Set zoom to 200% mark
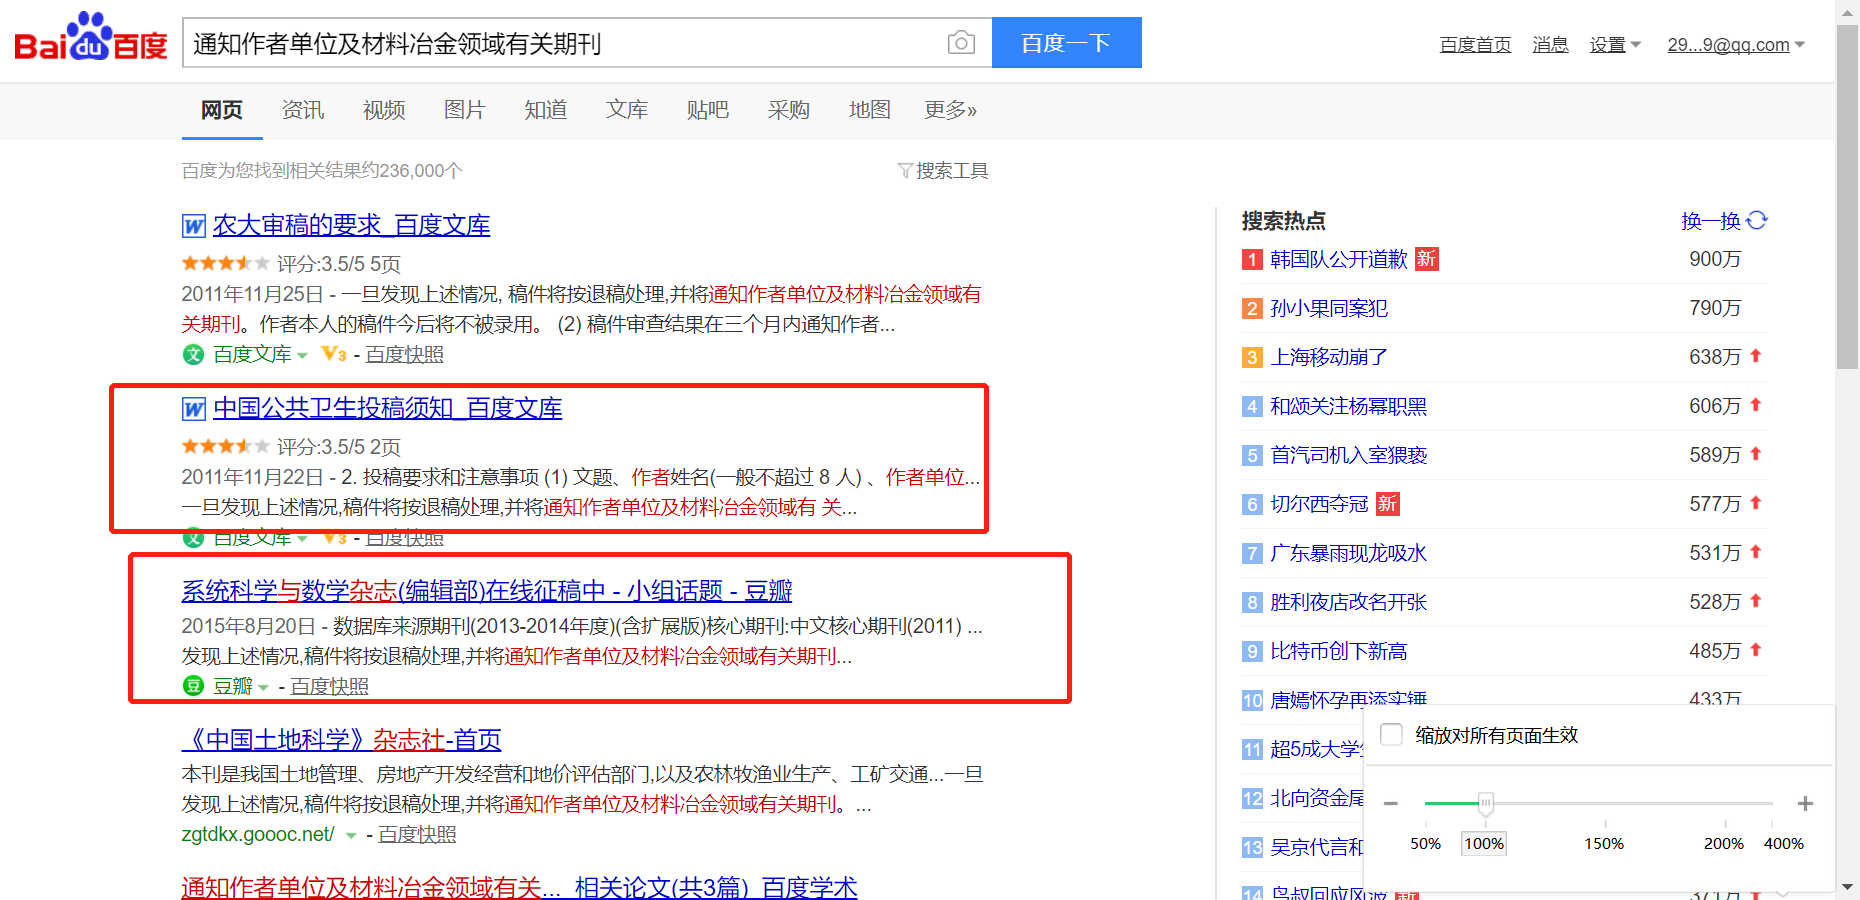Screen dimensions: 1860x900 click(1724, 844)
